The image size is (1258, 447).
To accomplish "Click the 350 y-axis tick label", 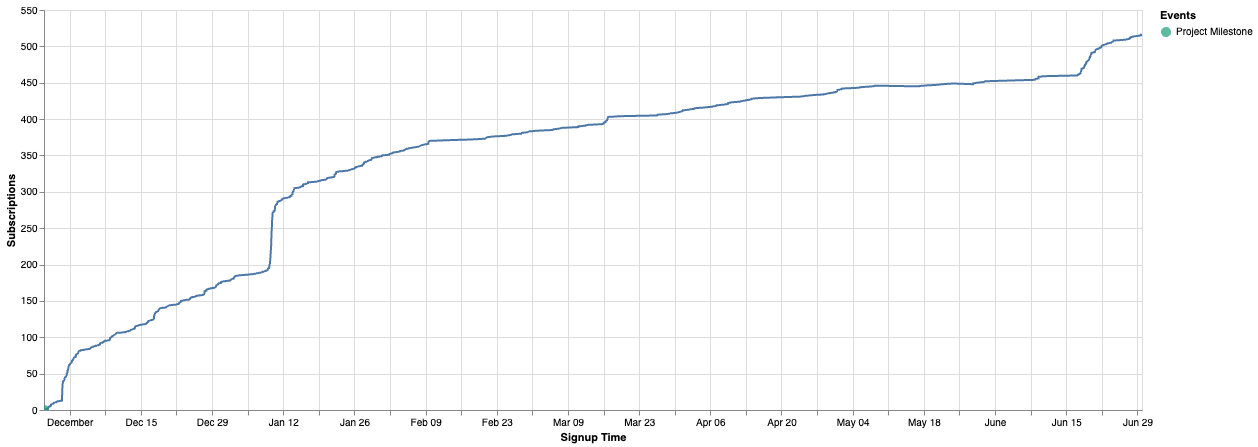I will (30, 156).
